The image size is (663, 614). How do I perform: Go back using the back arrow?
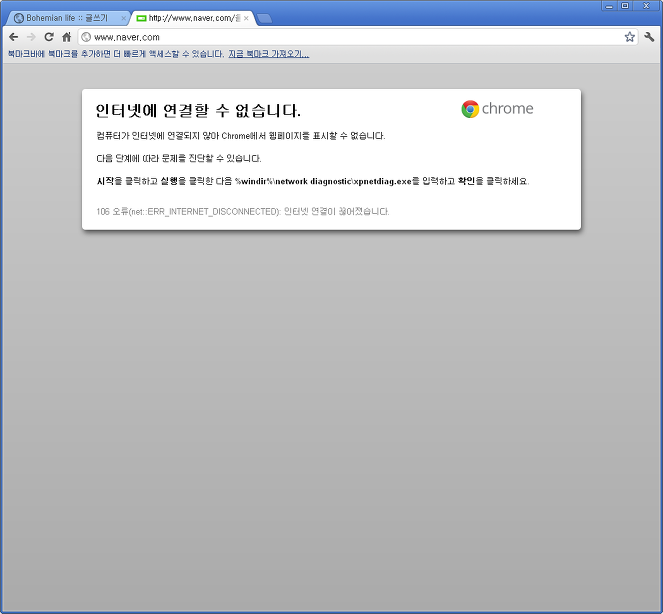coord(14,37)
